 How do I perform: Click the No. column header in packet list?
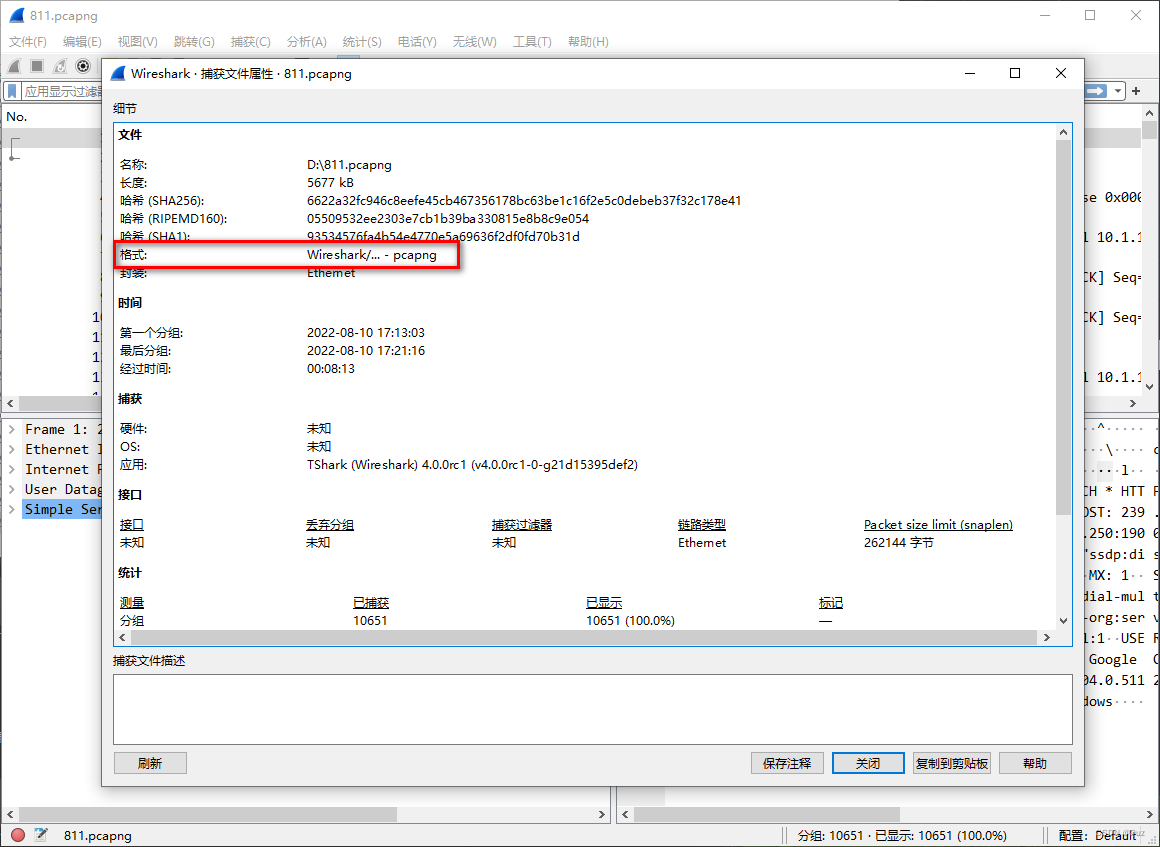click(x=16, y=116)
